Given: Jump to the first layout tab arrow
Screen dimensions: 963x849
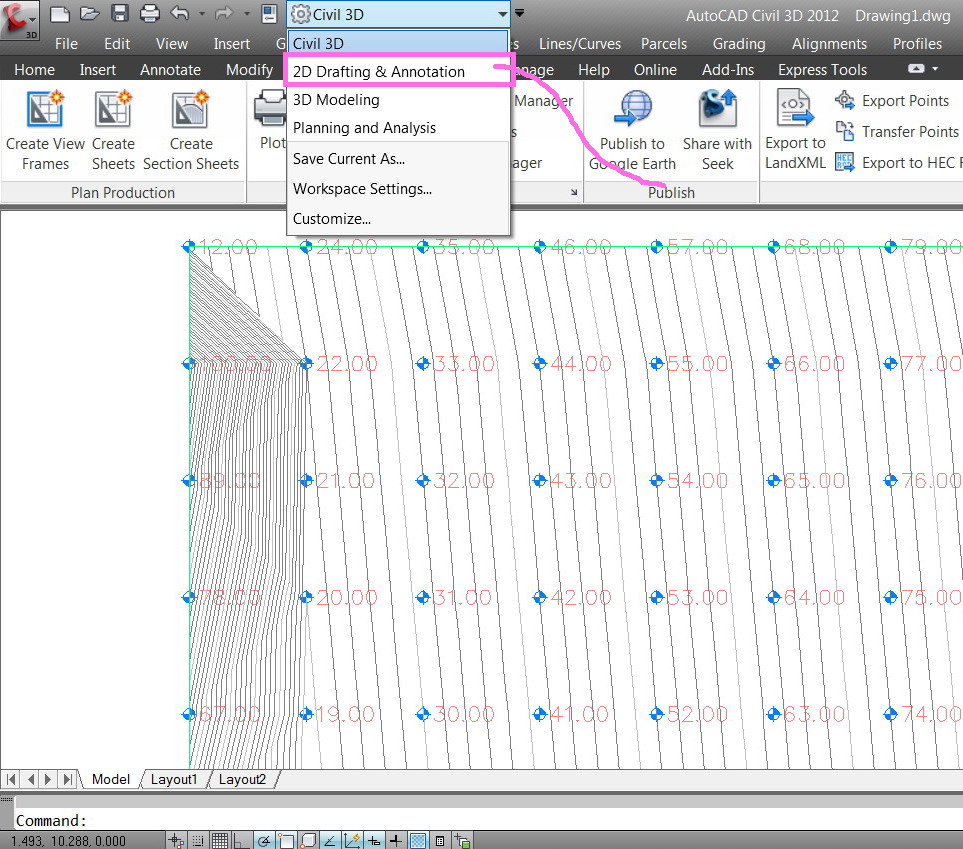Looking at the screenshot, I should [11, 780].
